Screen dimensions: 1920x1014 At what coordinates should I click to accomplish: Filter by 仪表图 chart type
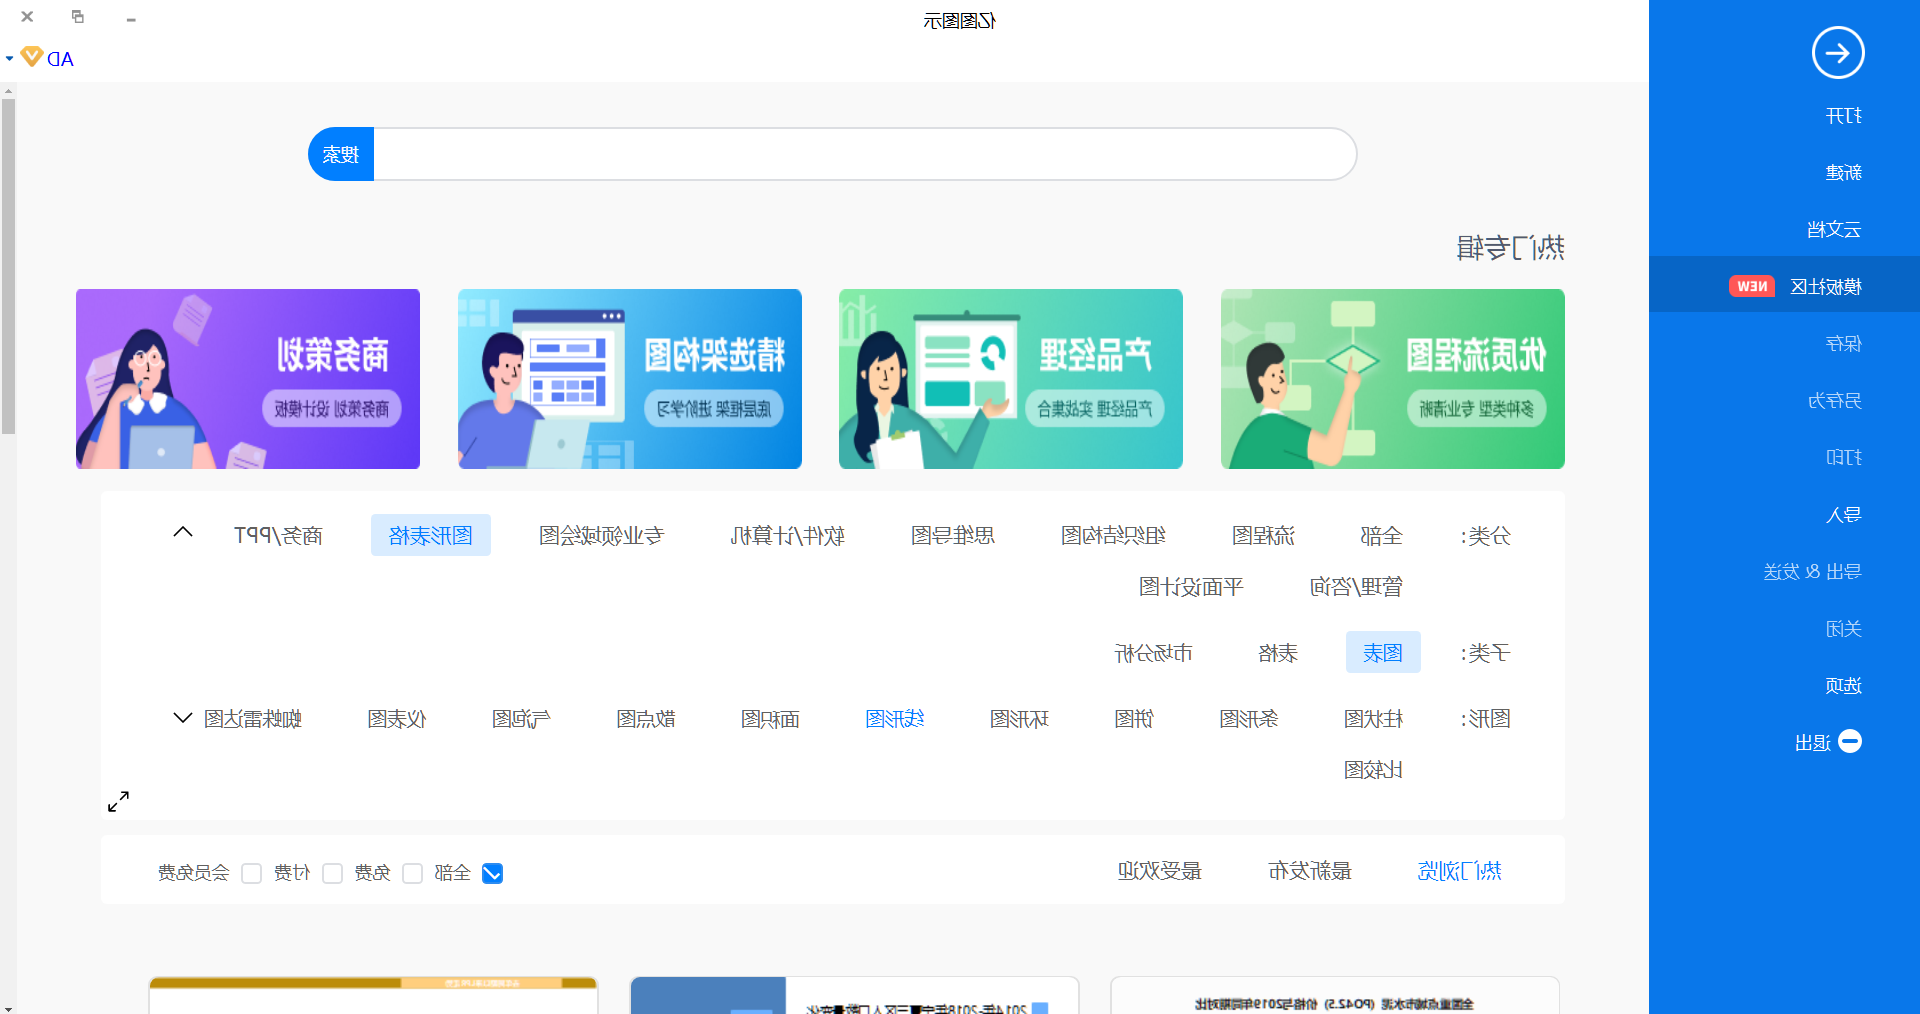pos(397,719)
